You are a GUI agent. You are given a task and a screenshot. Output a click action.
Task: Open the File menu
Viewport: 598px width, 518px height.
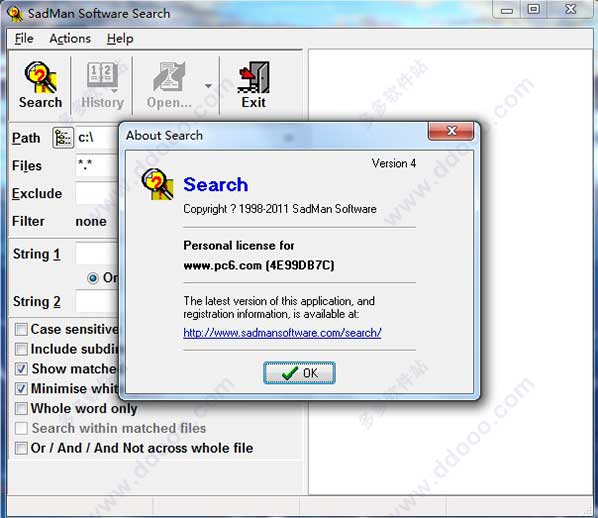(24, 39)
